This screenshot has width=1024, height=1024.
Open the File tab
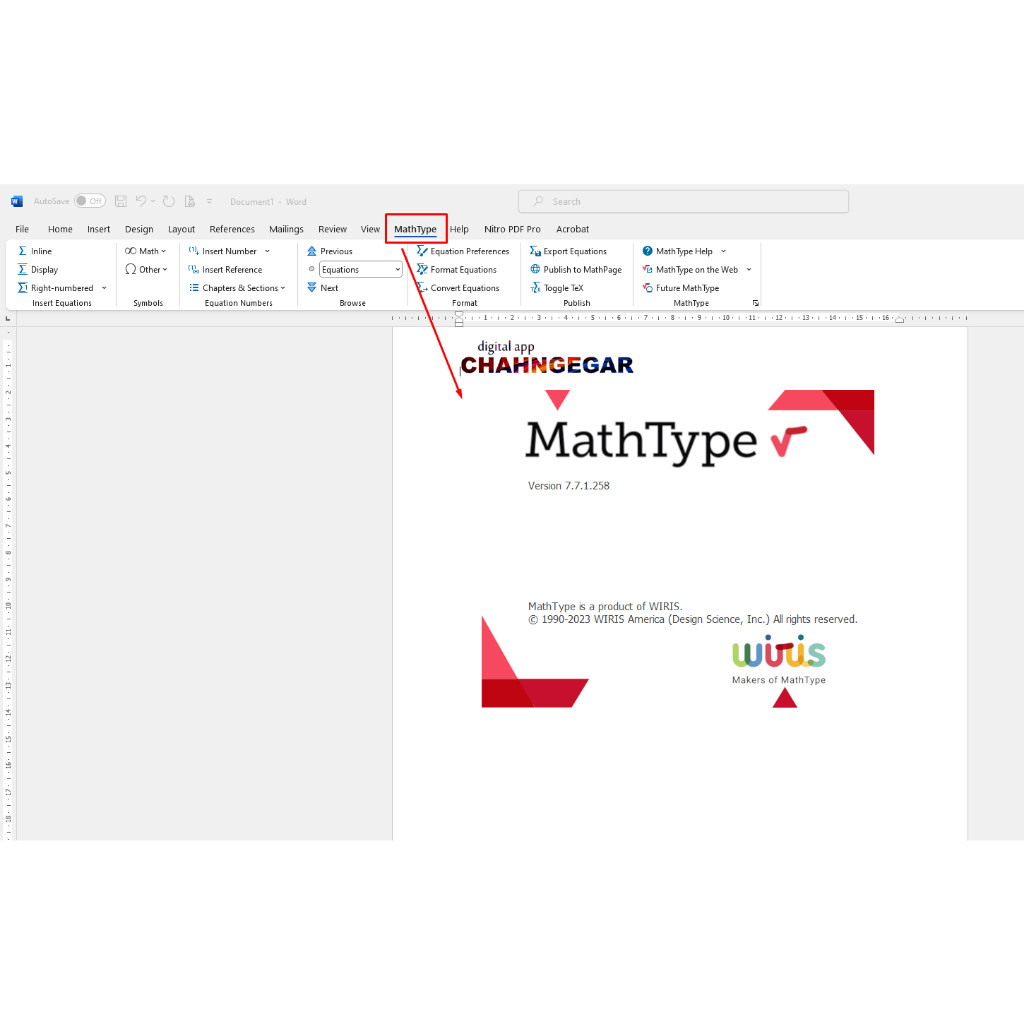[x=22, y=229]
